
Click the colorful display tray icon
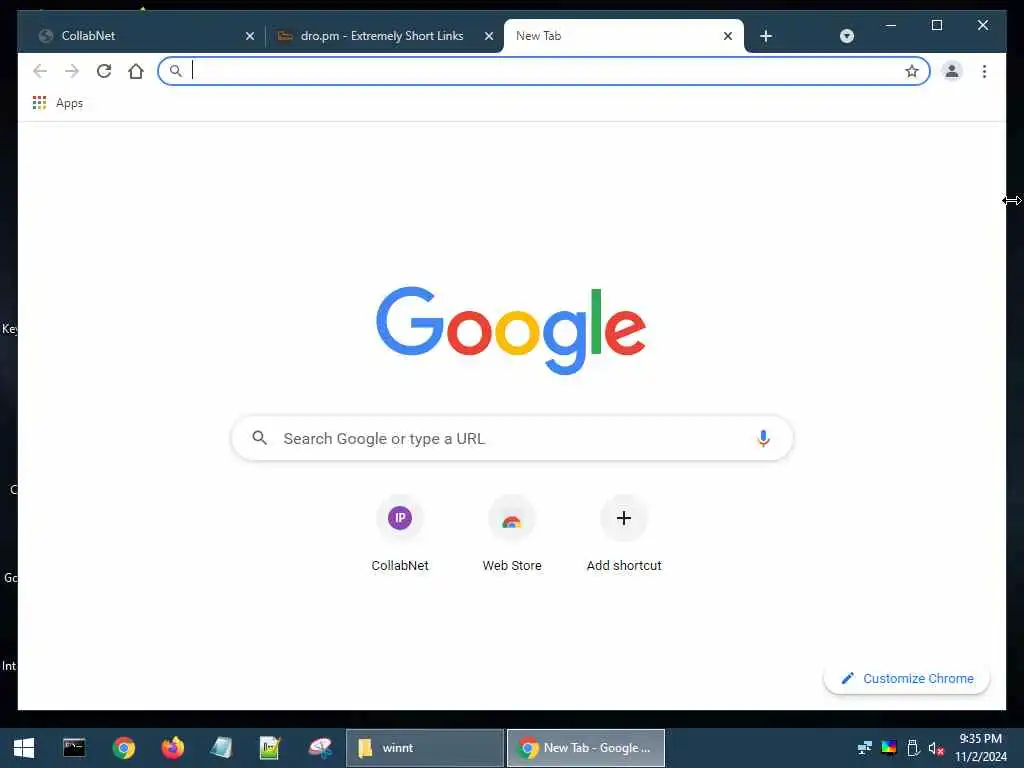coord(888,748)
